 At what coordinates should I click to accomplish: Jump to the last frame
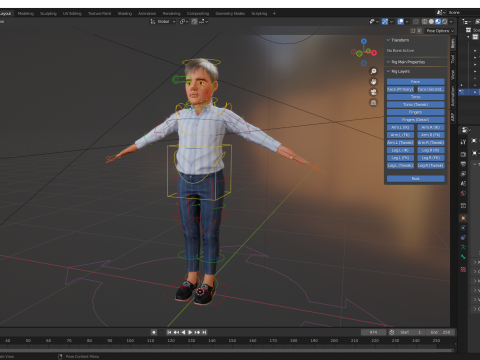click(204, 332)
